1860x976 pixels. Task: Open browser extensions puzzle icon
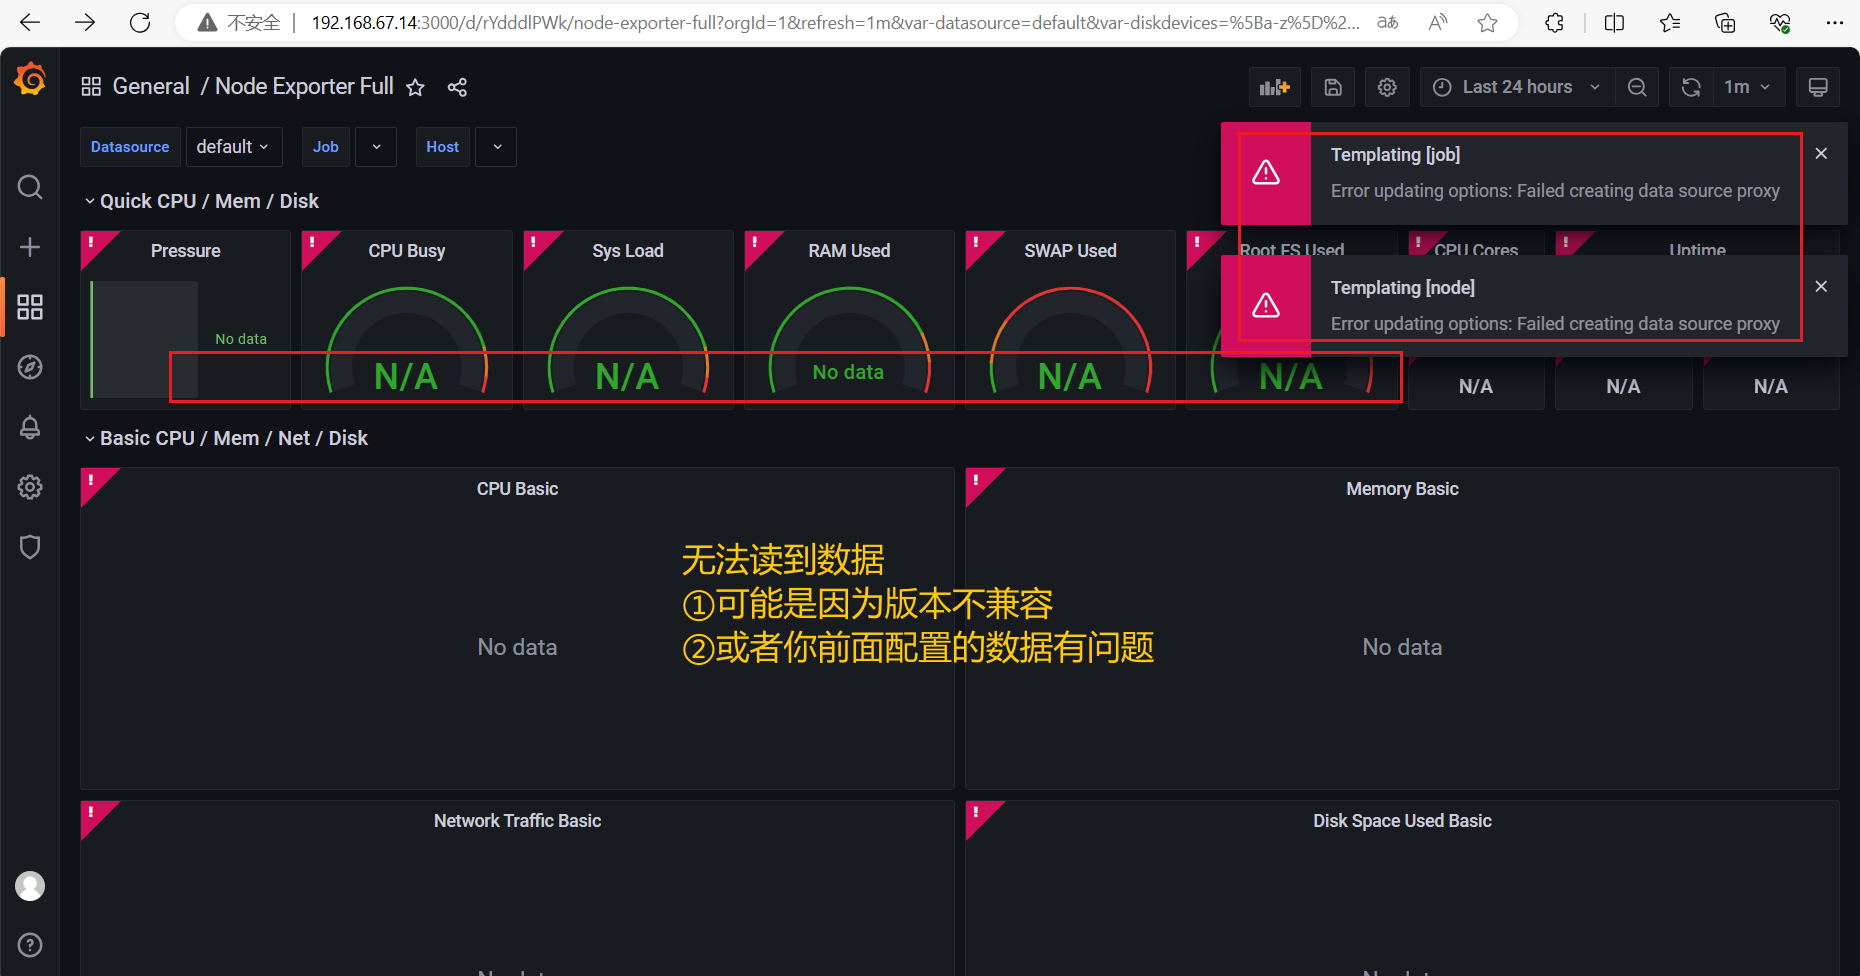tap(1554, 22)
